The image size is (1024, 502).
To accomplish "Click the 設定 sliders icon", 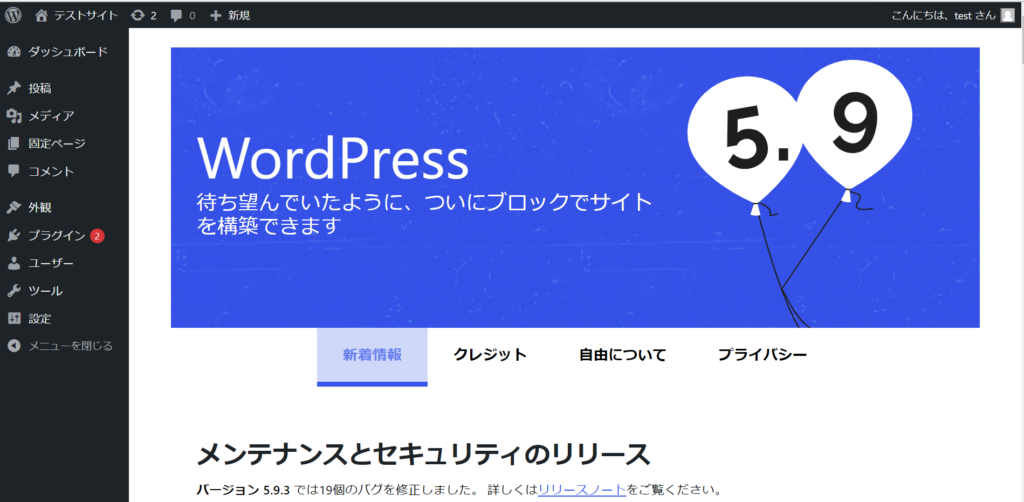I will pos(14,319).
